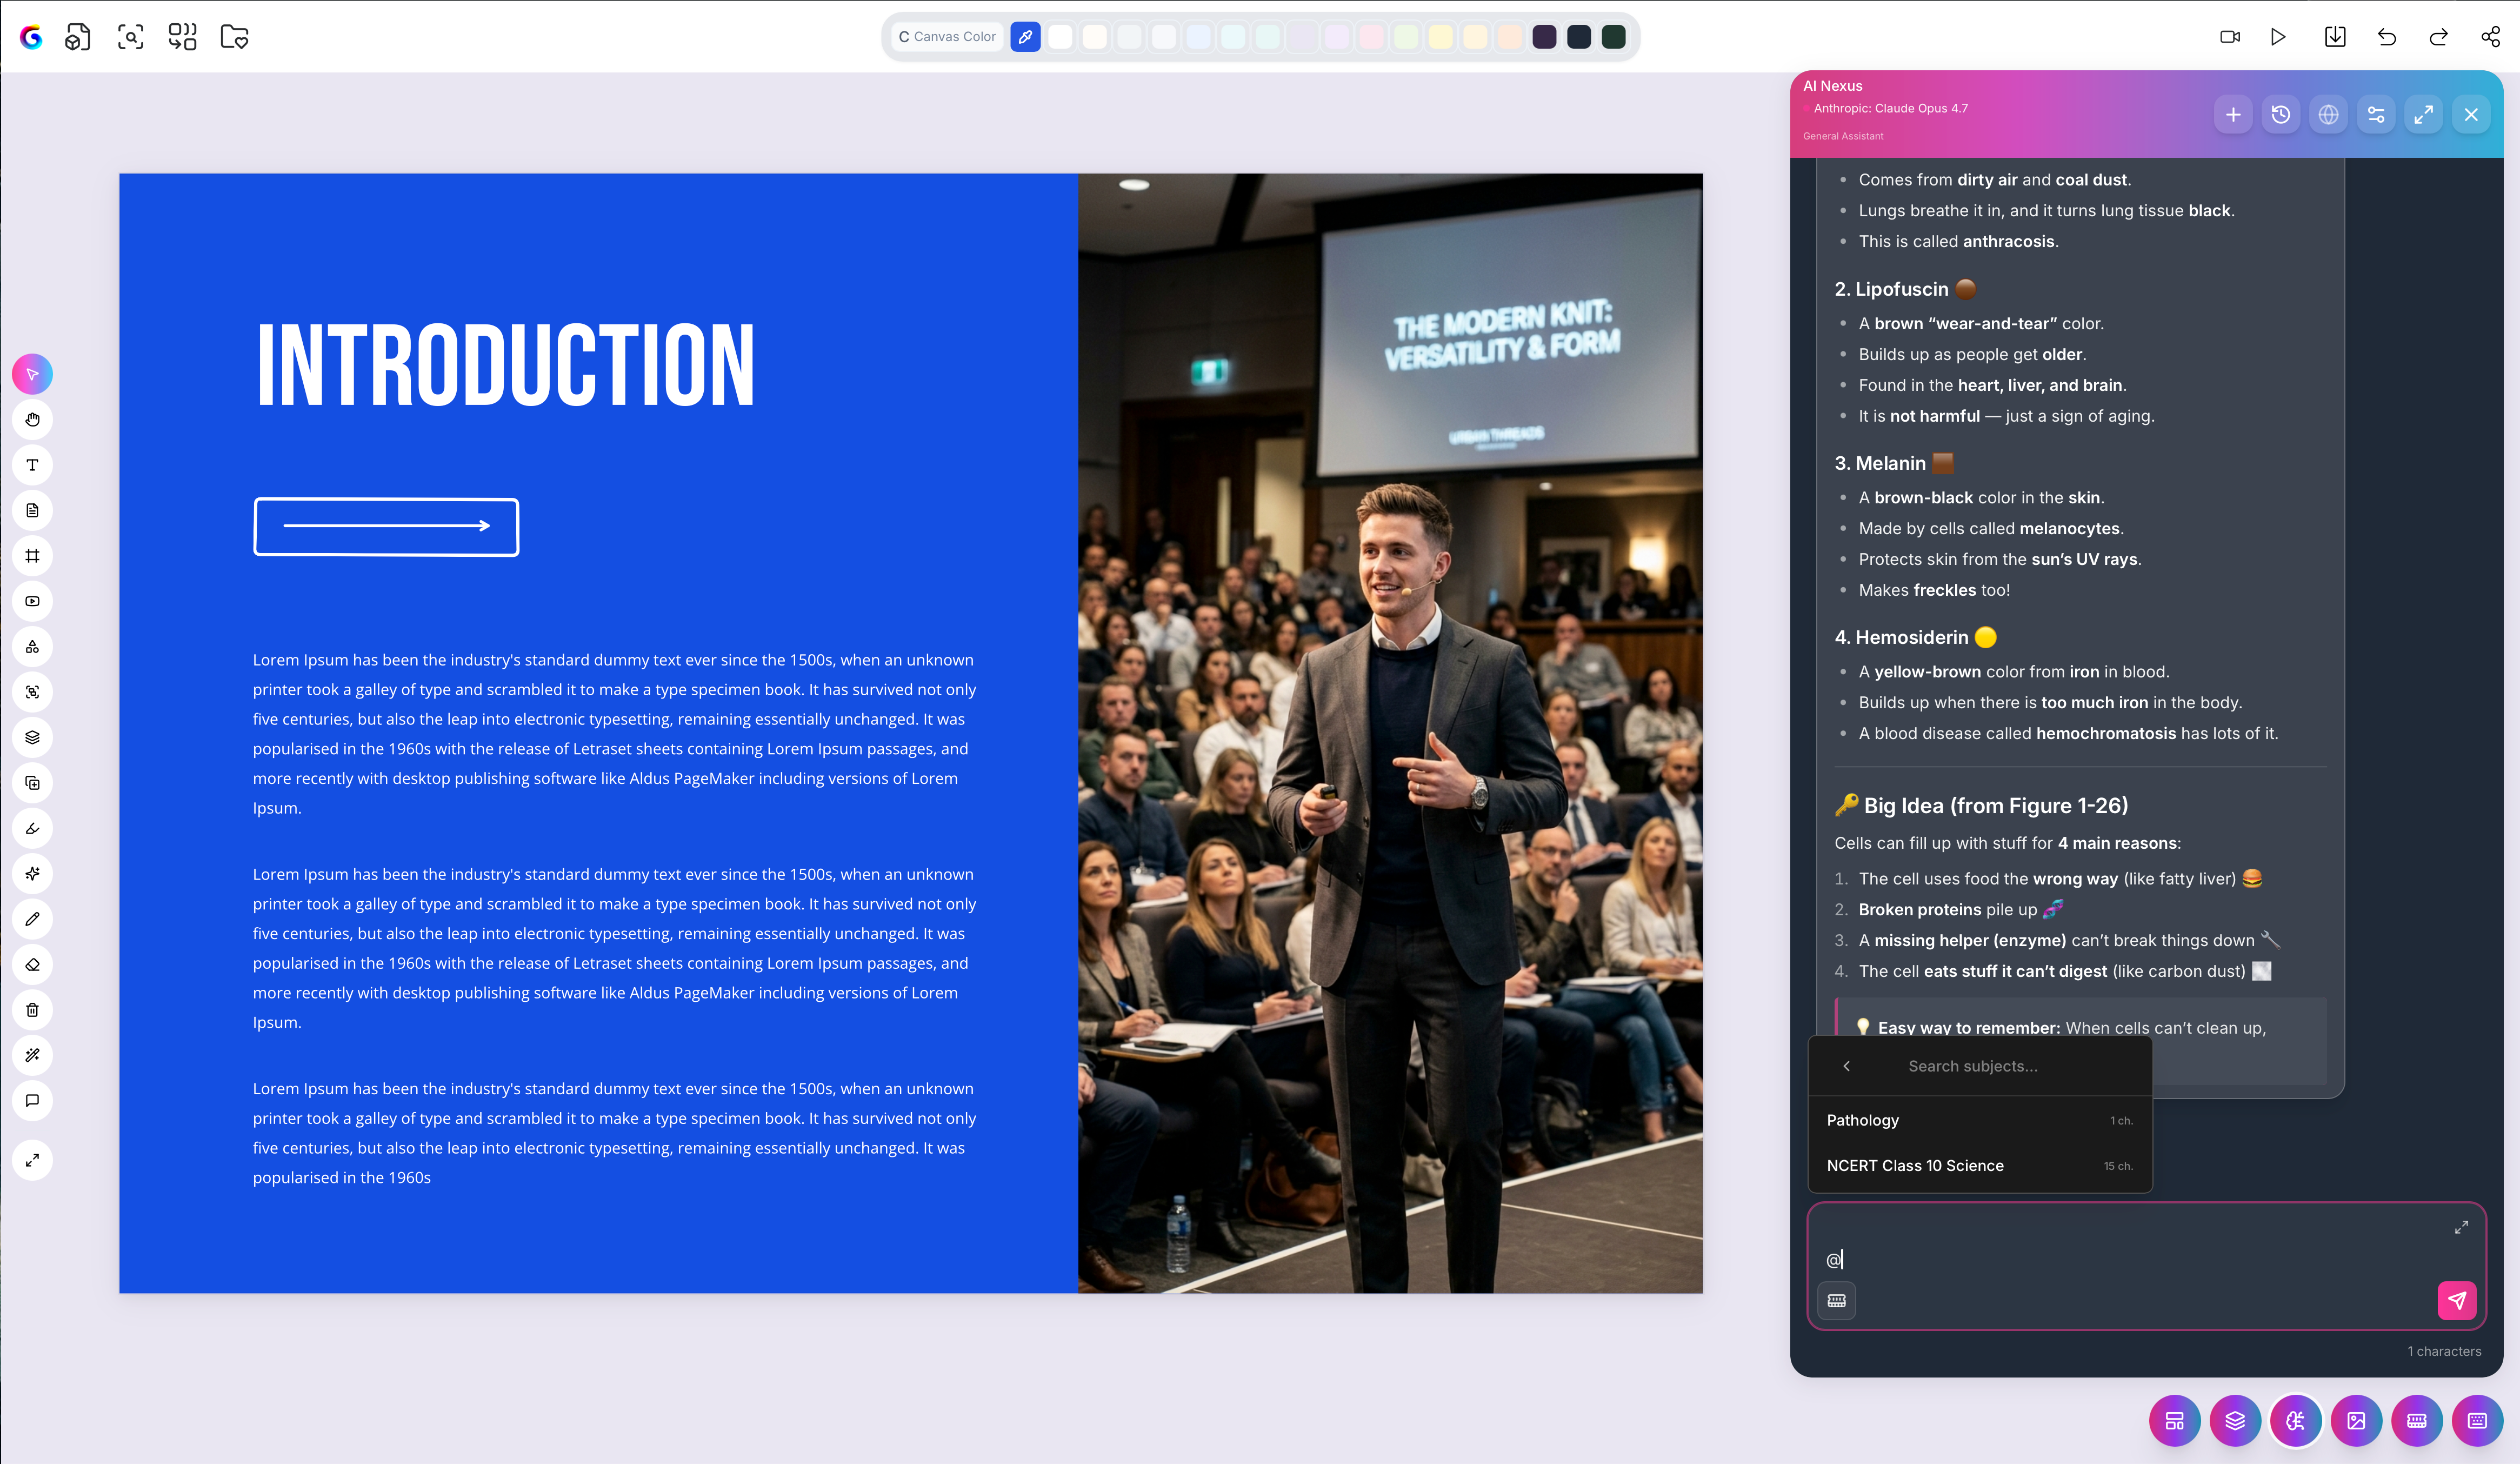Click the duplicate-add tool
Screen dimensions: 2520x1464
click(x=32, y=783)
